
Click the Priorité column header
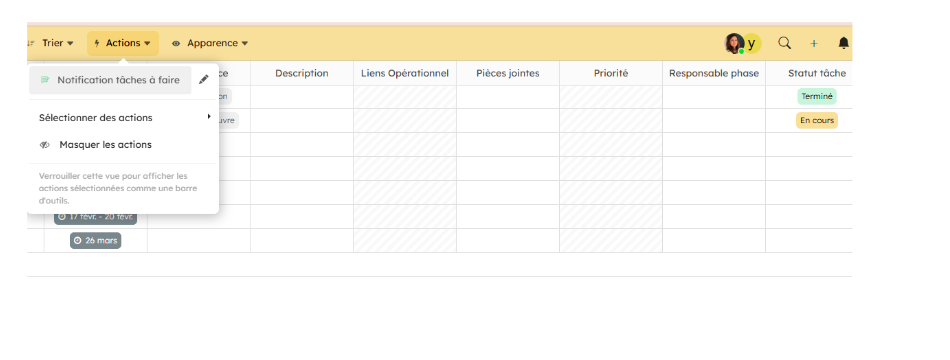[611, 73]
